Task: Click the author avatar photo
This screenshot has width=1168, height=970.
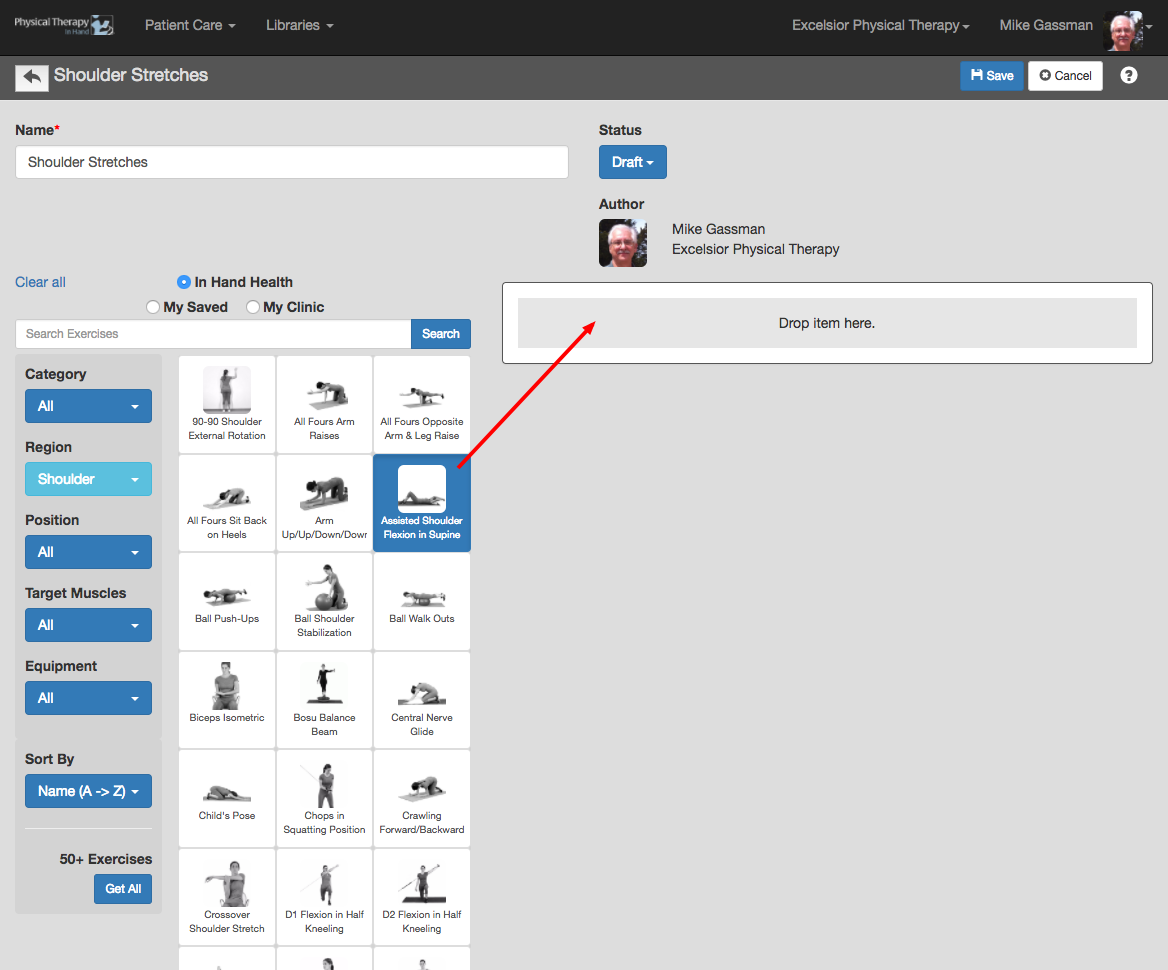Action: point(622,242)
